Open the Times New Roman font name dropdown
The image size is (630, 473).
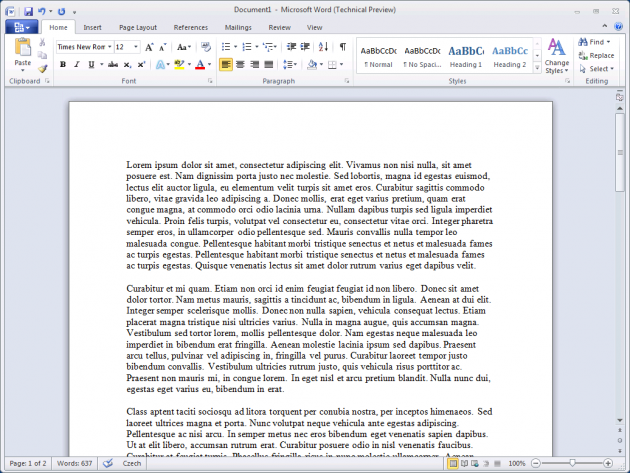109,47
